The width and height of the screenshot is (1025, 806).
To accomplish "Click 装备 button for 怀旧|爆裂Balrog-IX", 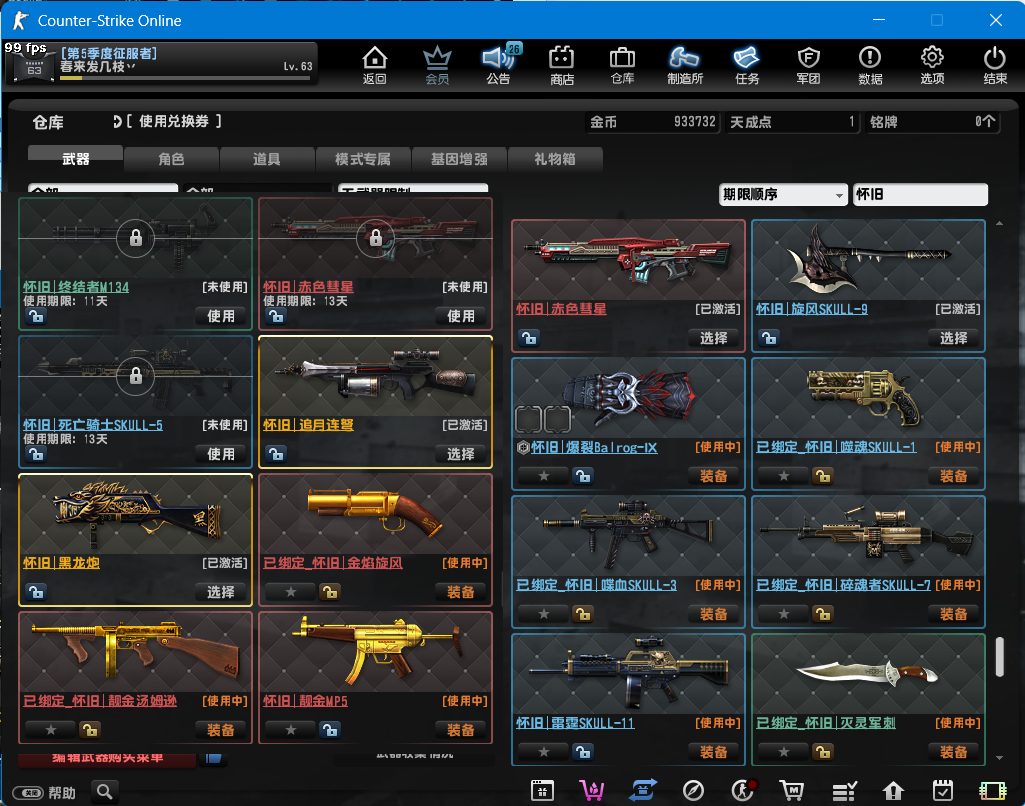I will (x=714, y=476).
